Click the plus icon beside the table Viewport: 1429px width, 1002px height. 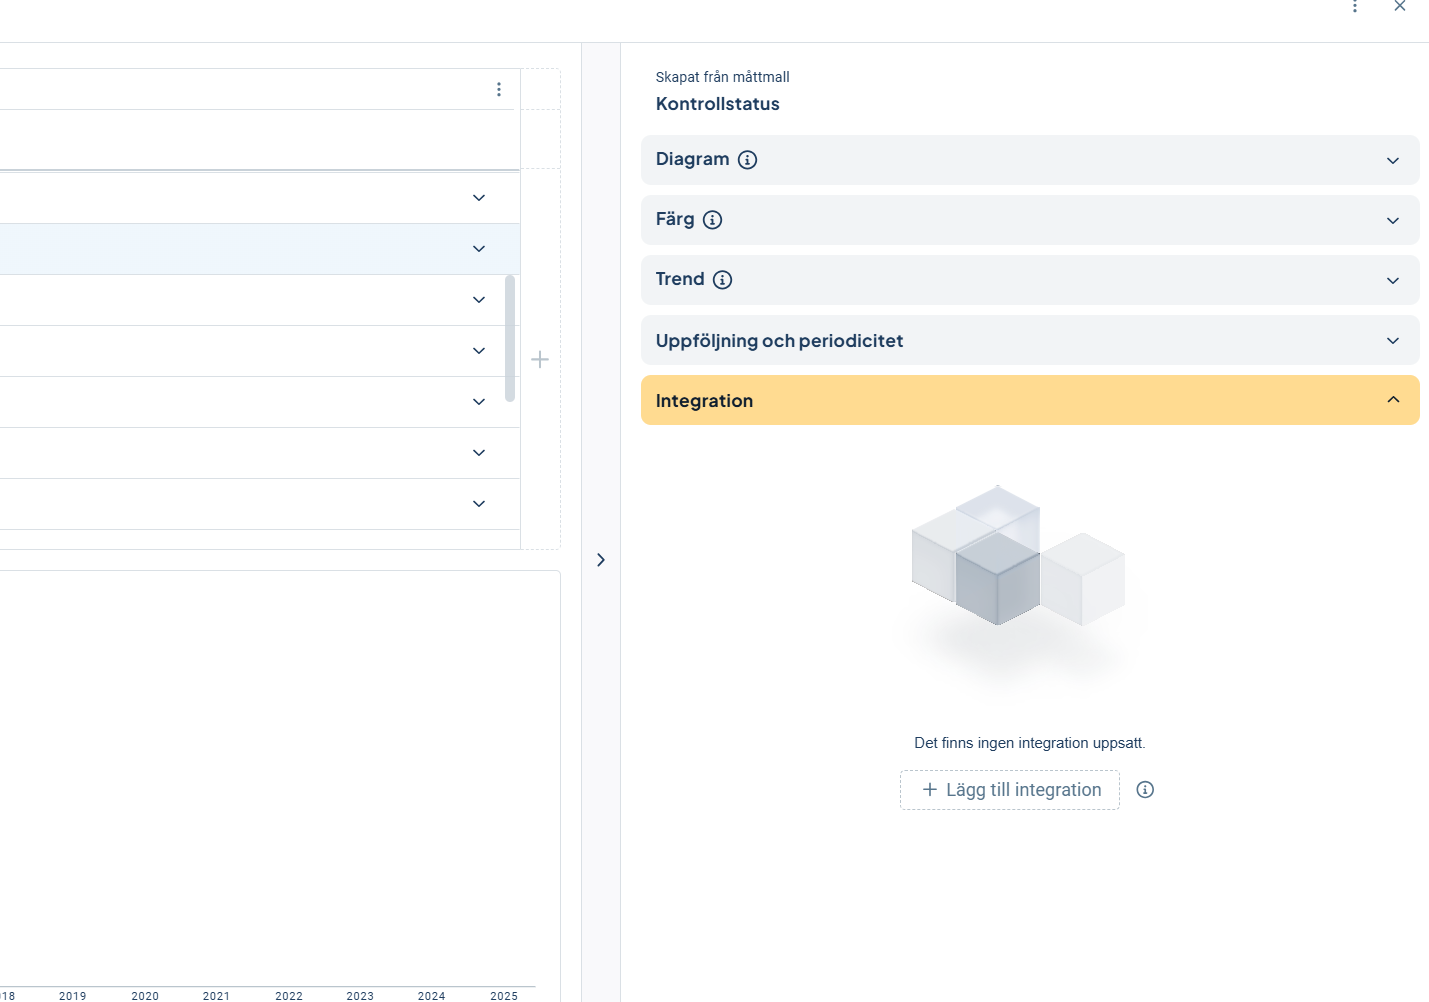pyautogui.click(x=540, y=359)
